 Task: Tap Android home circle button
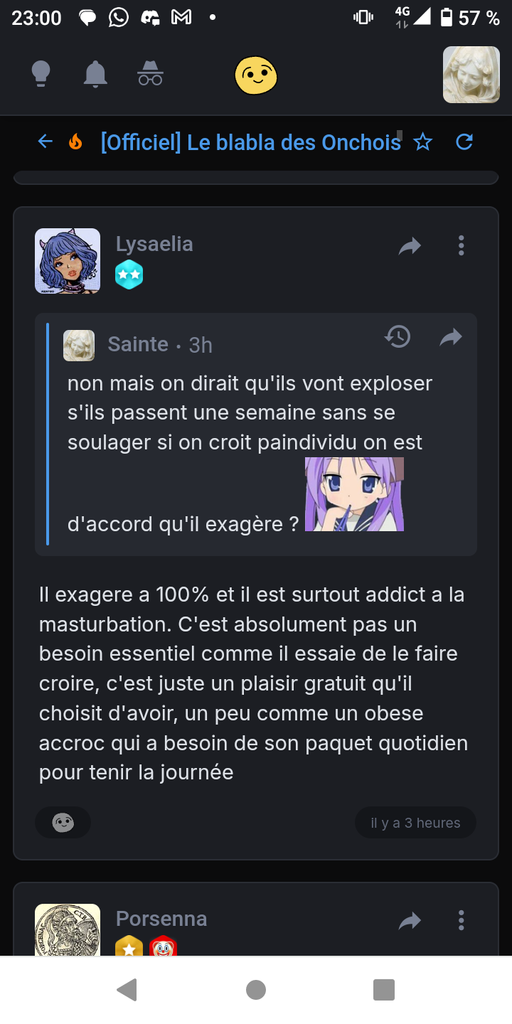tap(256, 990)
